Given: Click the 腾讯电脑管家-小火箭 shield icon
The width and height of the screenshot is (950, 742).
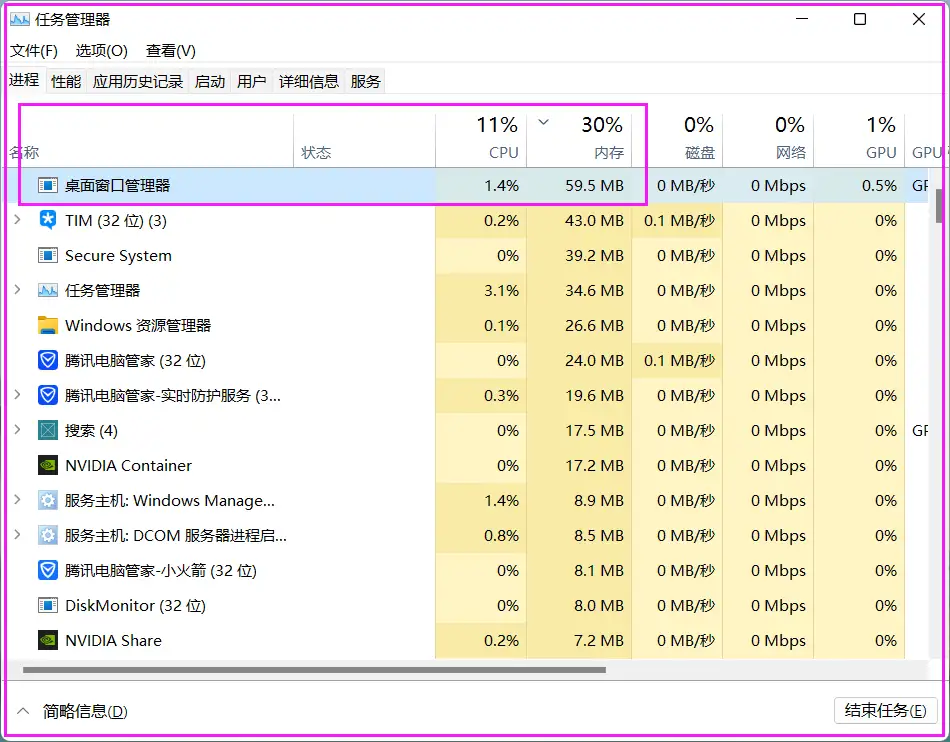Looking at the screenshot, I should point(48,571).
